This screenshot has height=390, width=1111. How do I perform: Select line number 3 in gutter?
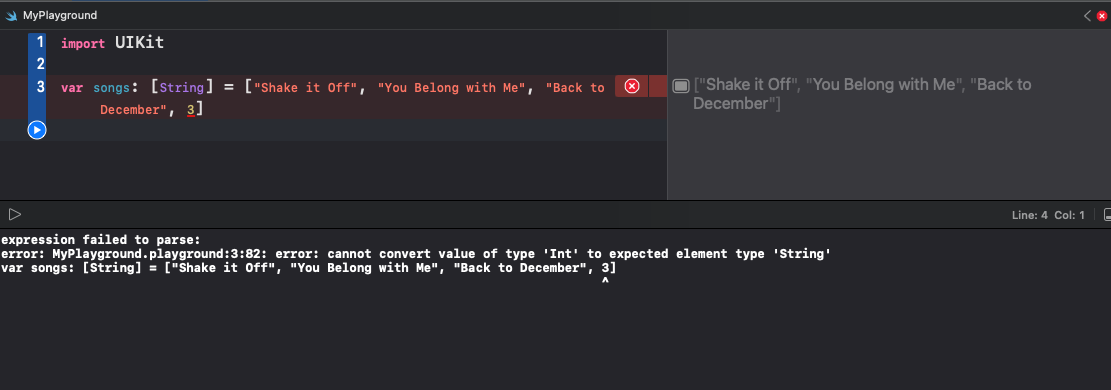[40, 87]
